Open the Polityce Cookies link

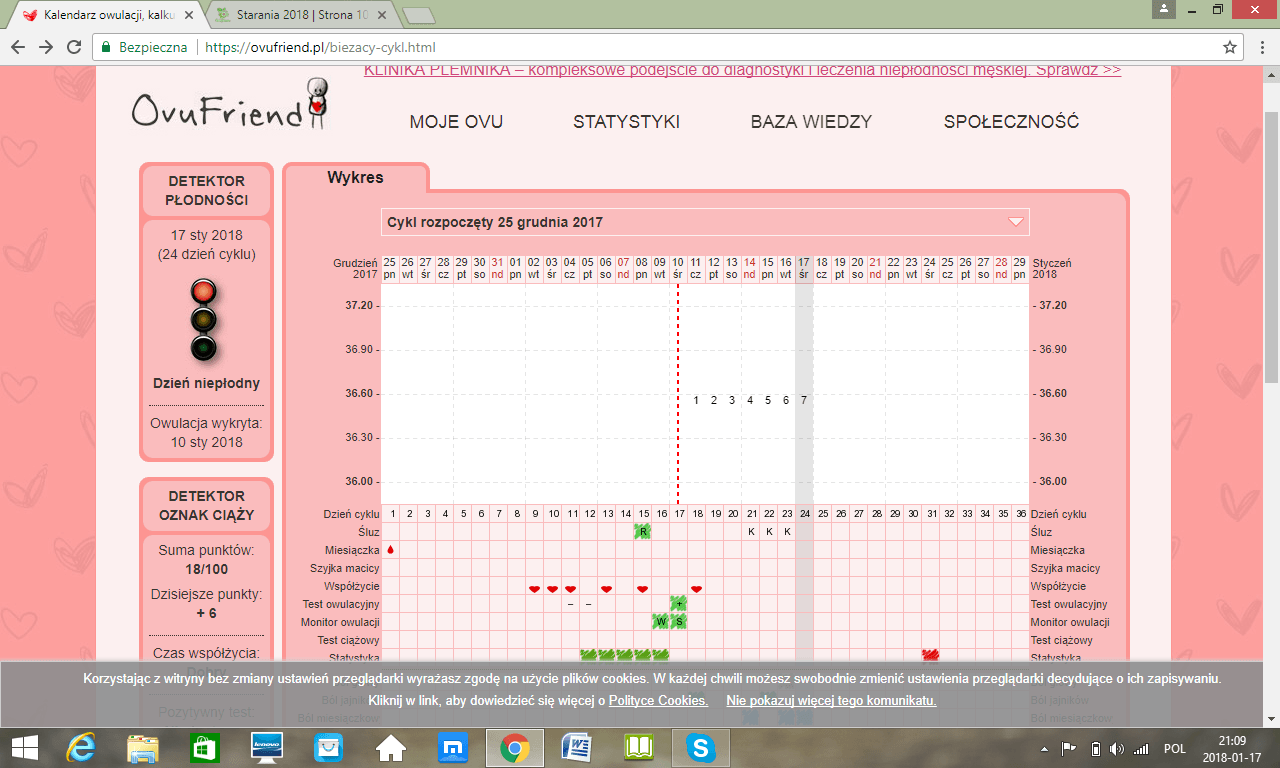point(658,700)
